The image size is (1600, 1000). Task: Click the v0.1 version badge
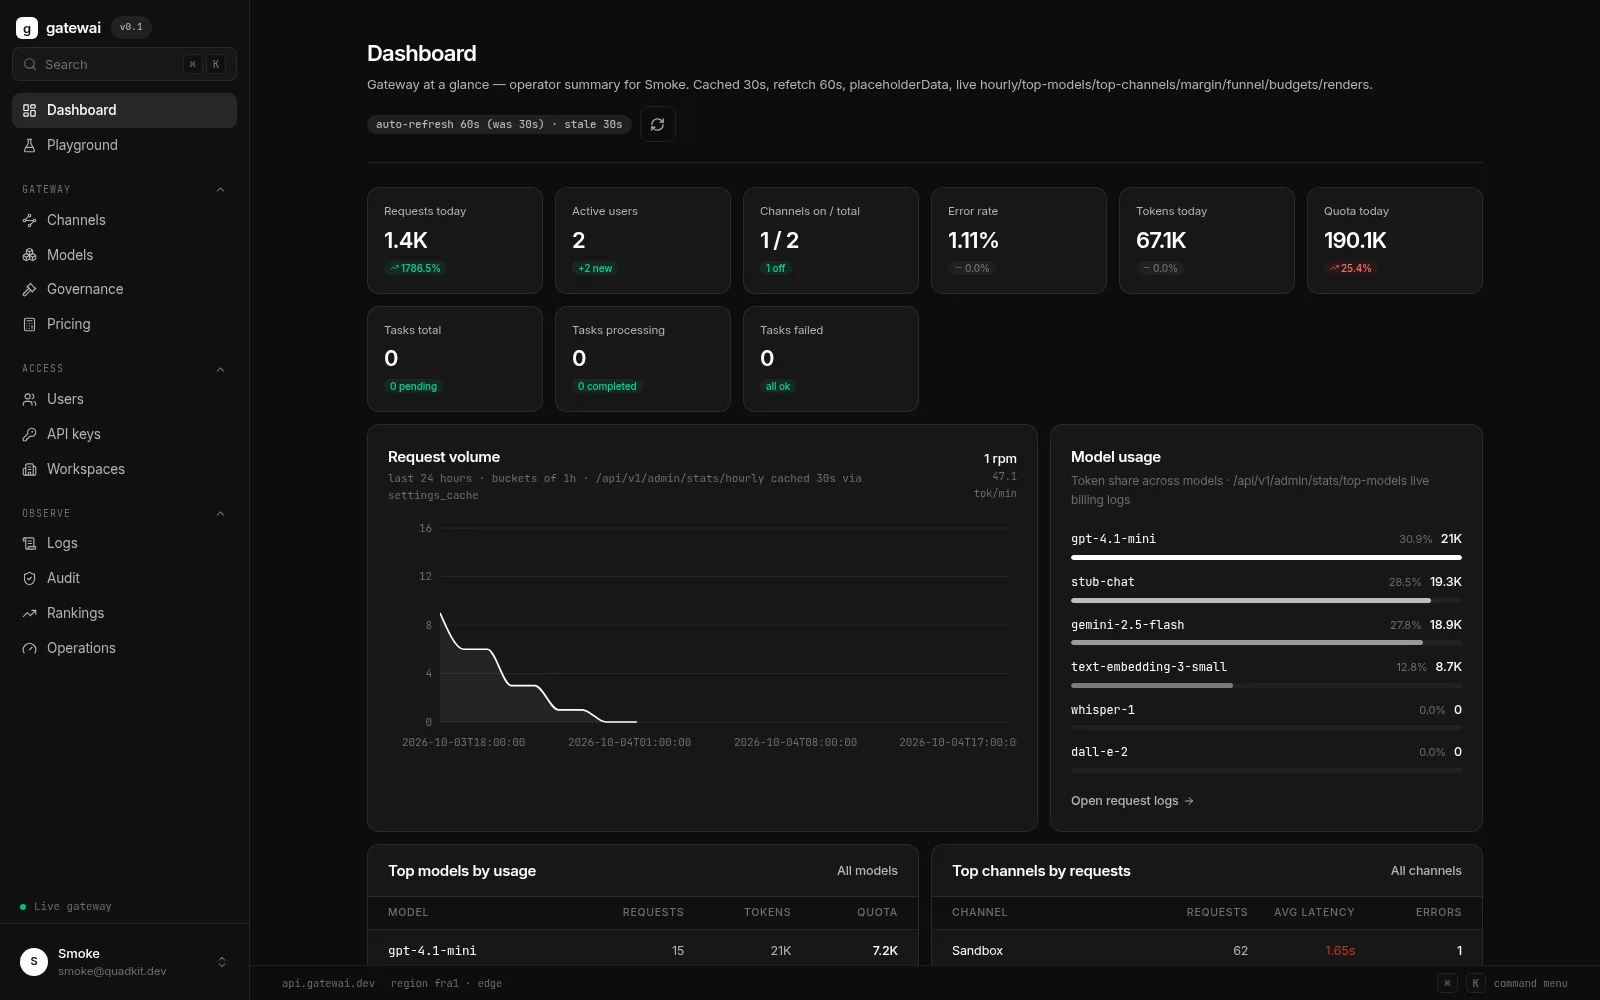tap(131, 28)
